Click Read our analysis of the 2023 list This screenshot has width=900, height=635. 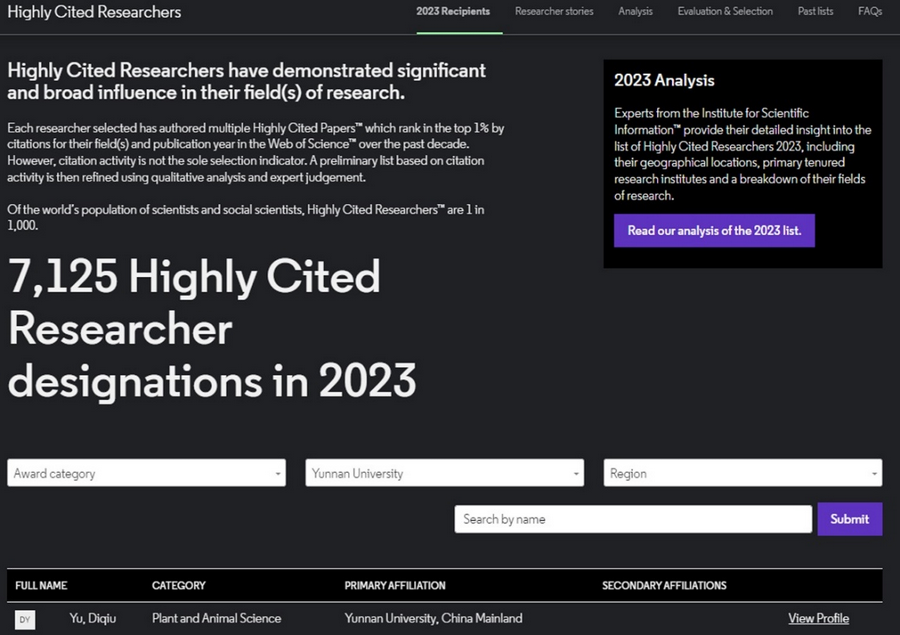point(714,231)
